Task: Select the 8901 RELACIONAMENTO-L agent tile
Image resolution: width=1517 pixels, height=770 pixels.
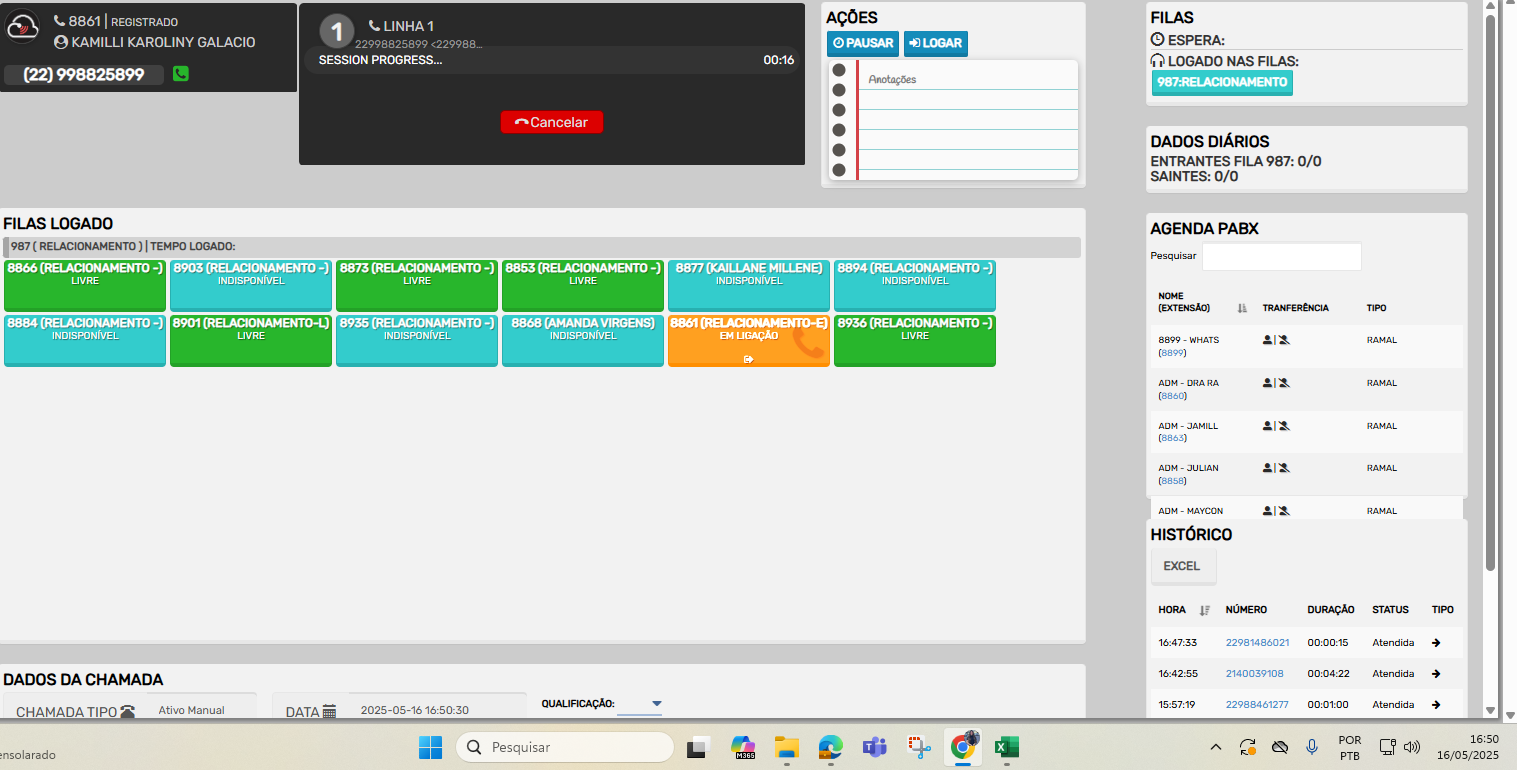Action: point(251,340)
